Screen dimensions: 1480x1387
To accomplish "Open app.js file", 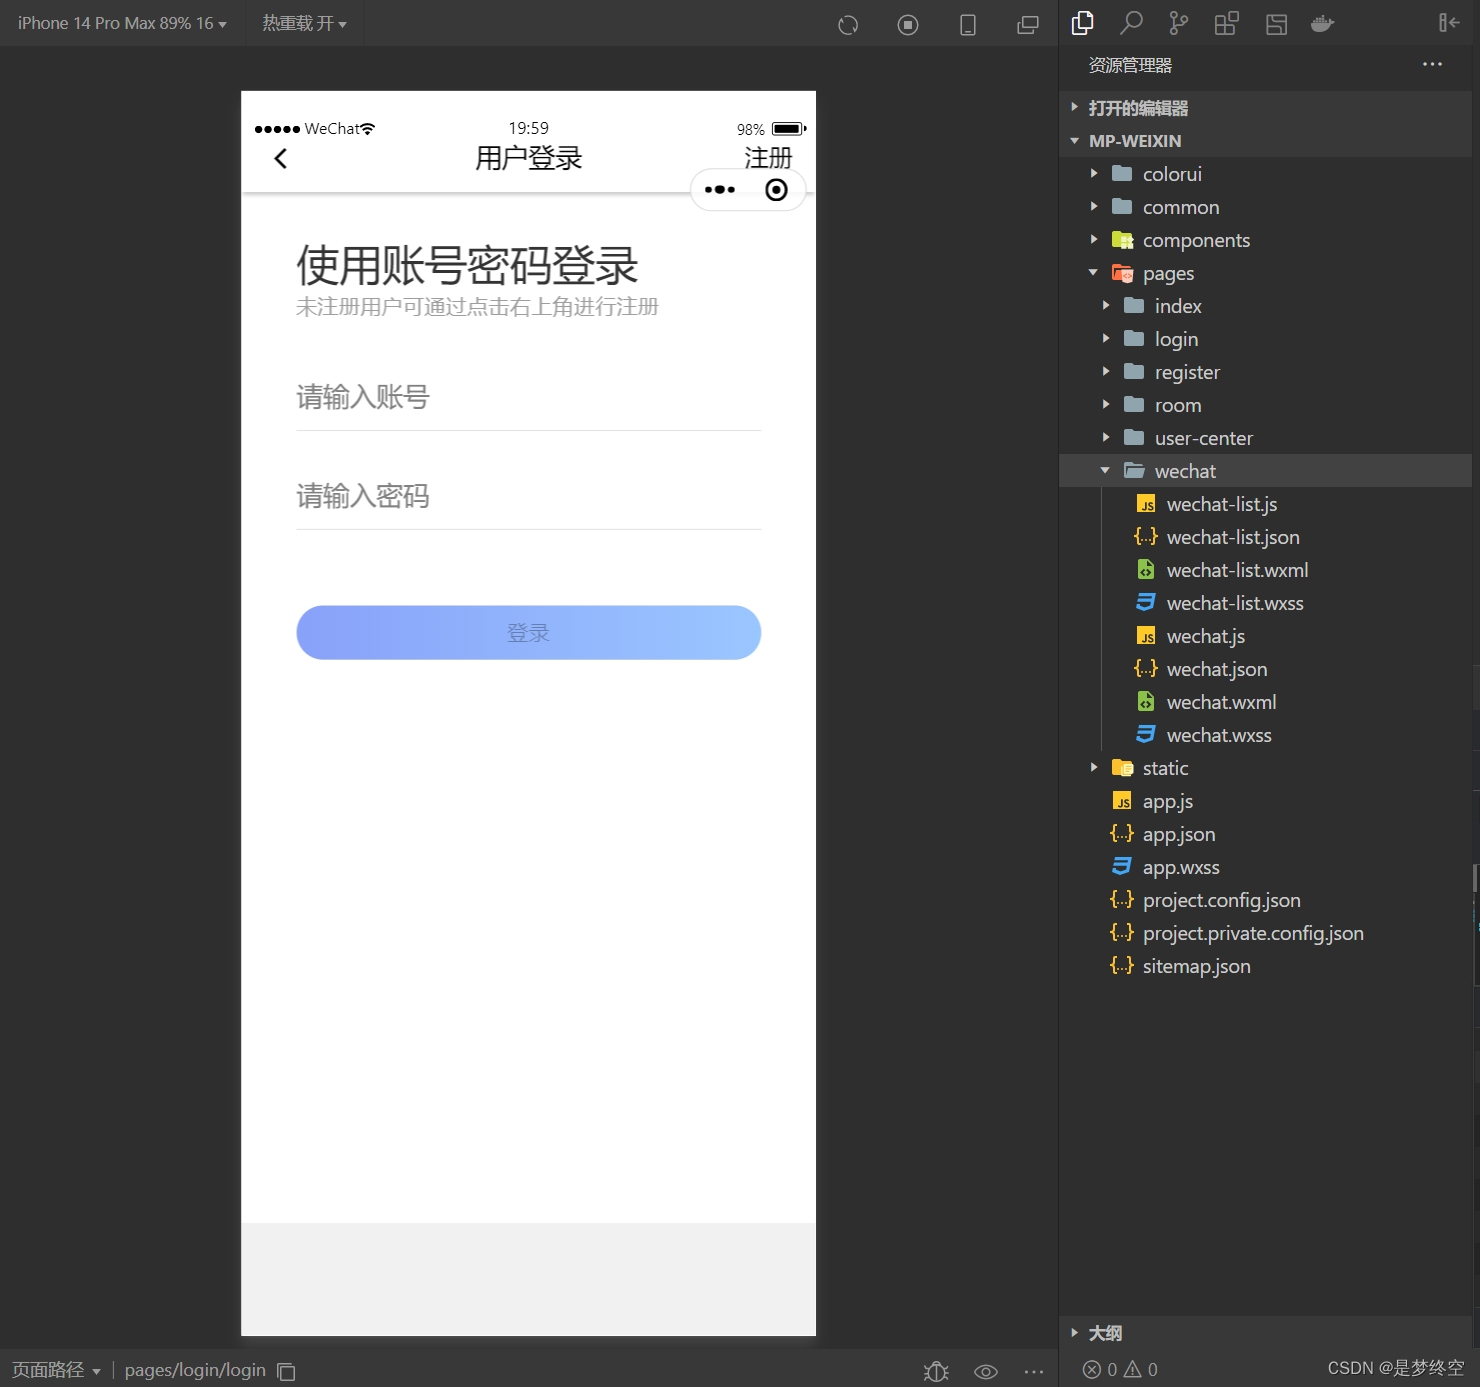I will [x=1265, y=801].
